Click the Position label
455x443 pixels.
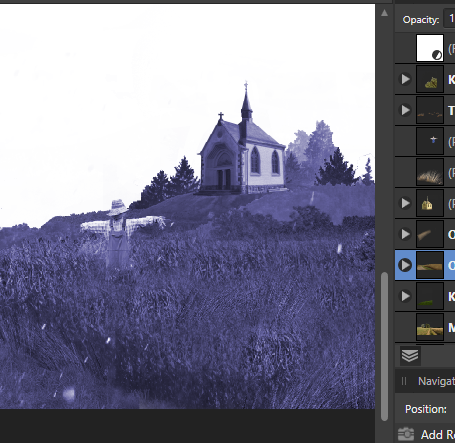coord(426,409)
